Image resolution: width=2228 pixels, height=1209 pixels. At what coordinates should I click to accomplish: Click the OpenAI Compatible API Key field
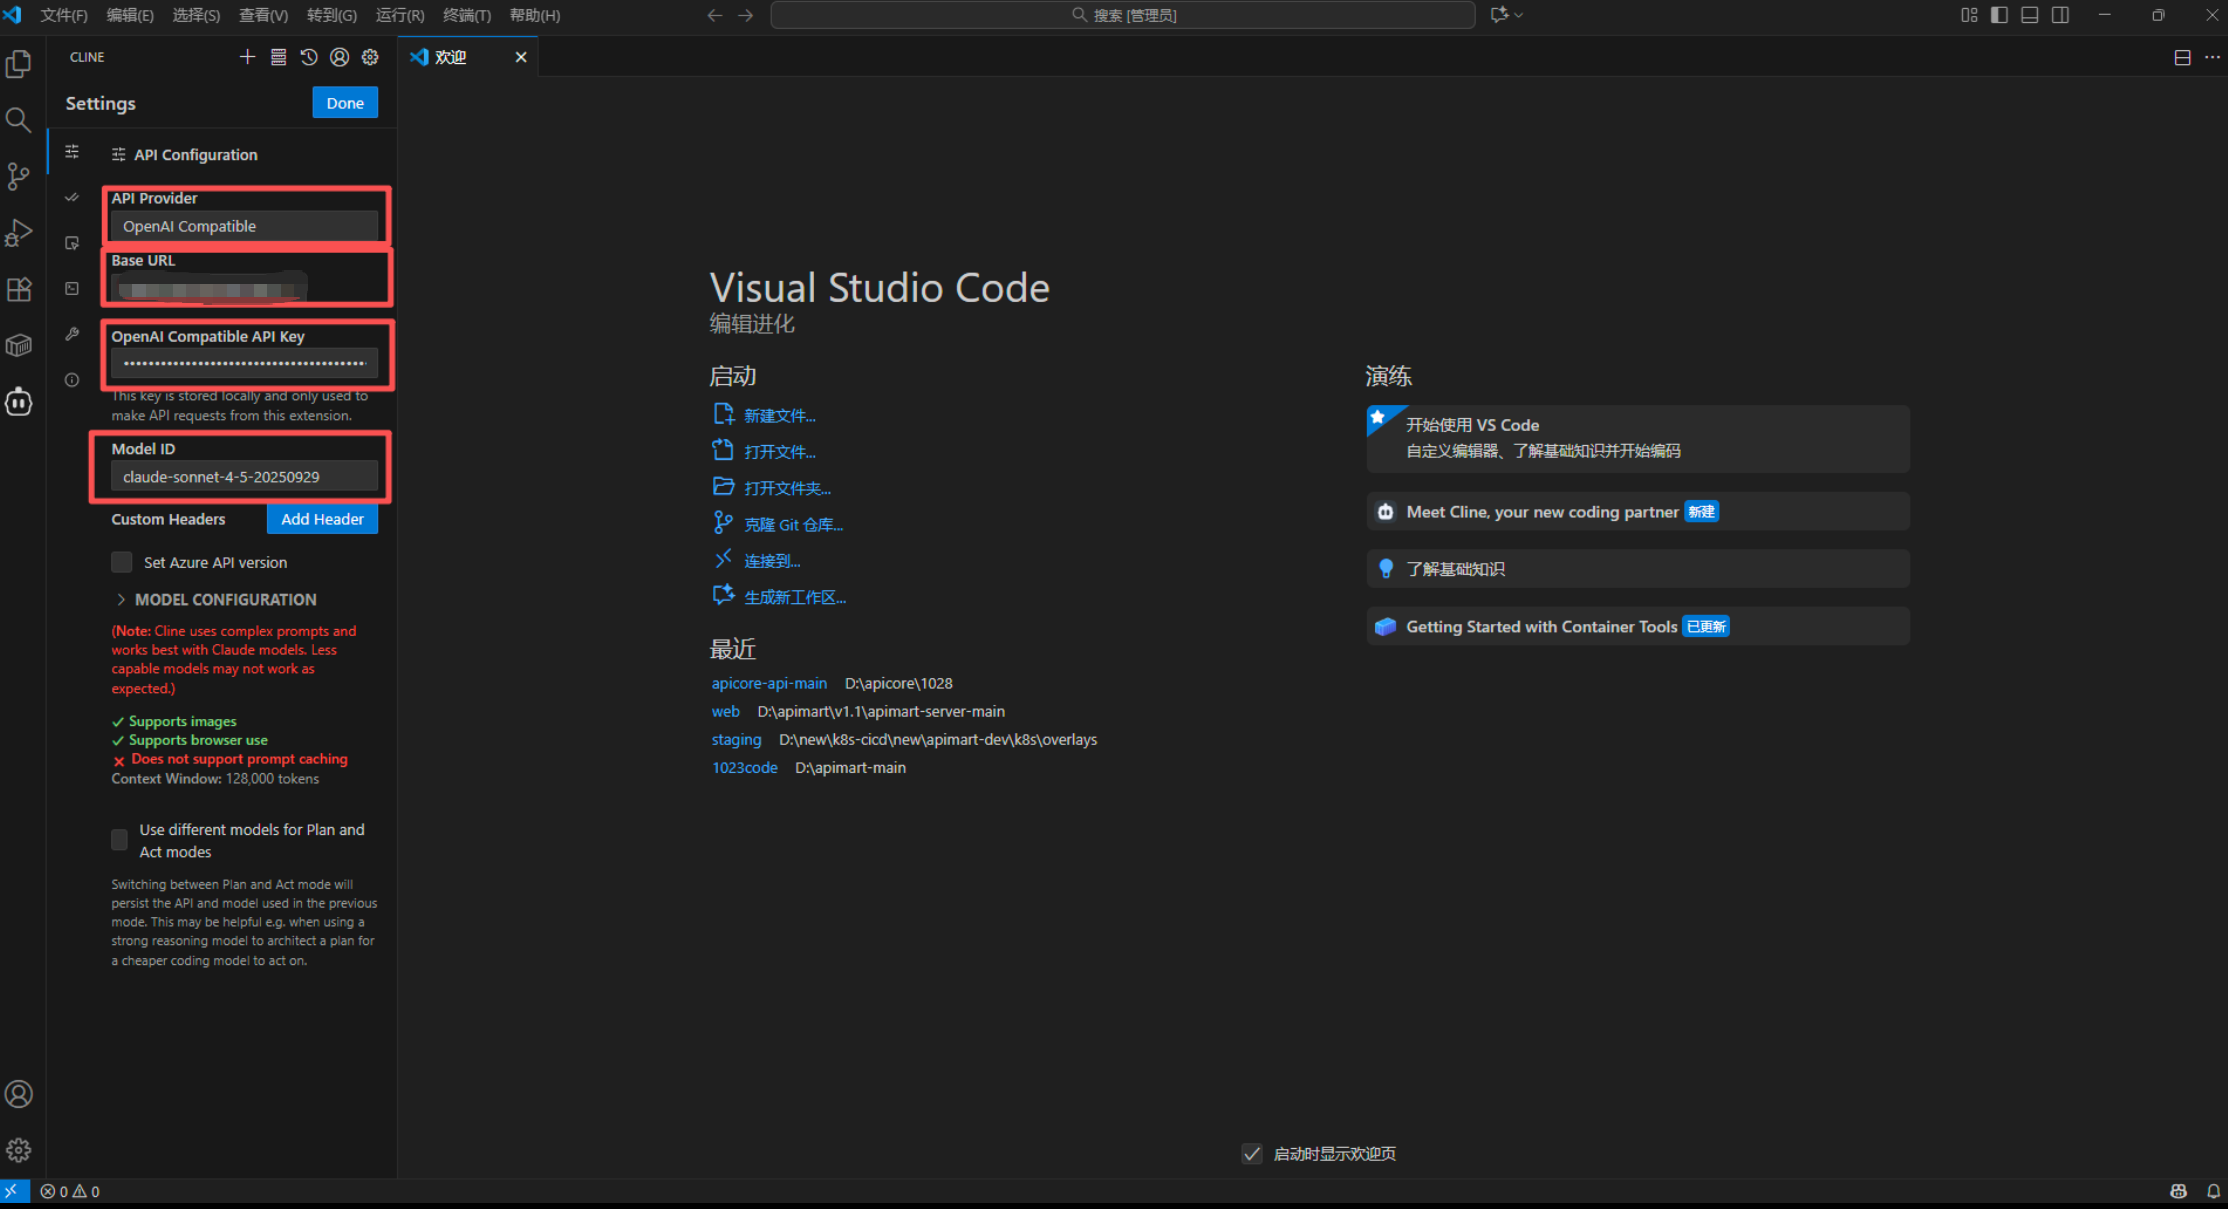245,363
